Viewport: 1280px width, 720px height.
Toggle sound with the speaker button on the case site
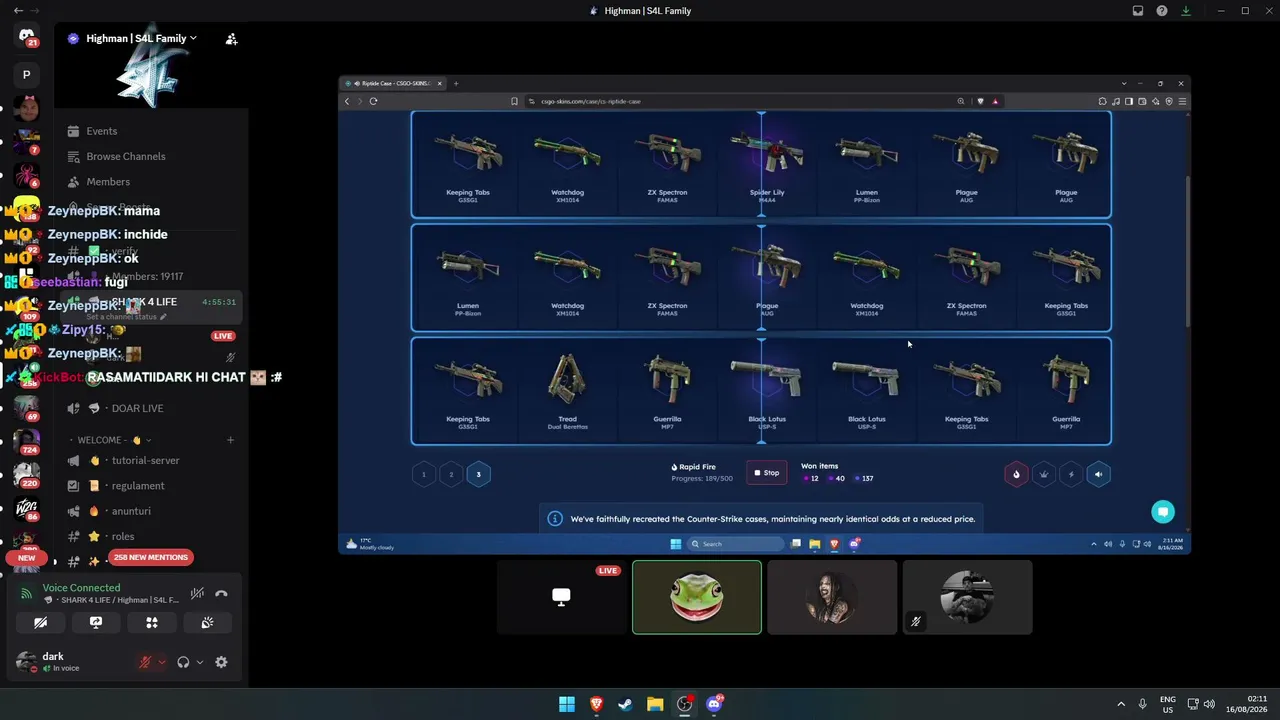click(x=1098, y=474)
